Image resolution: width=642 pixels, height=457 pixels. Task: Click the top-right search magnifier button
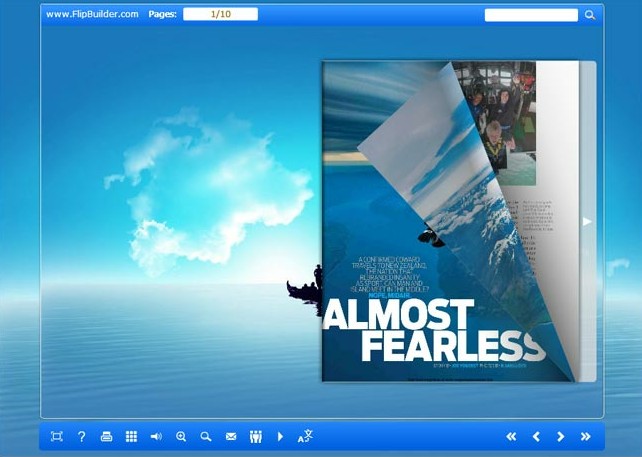click(590, 15)
